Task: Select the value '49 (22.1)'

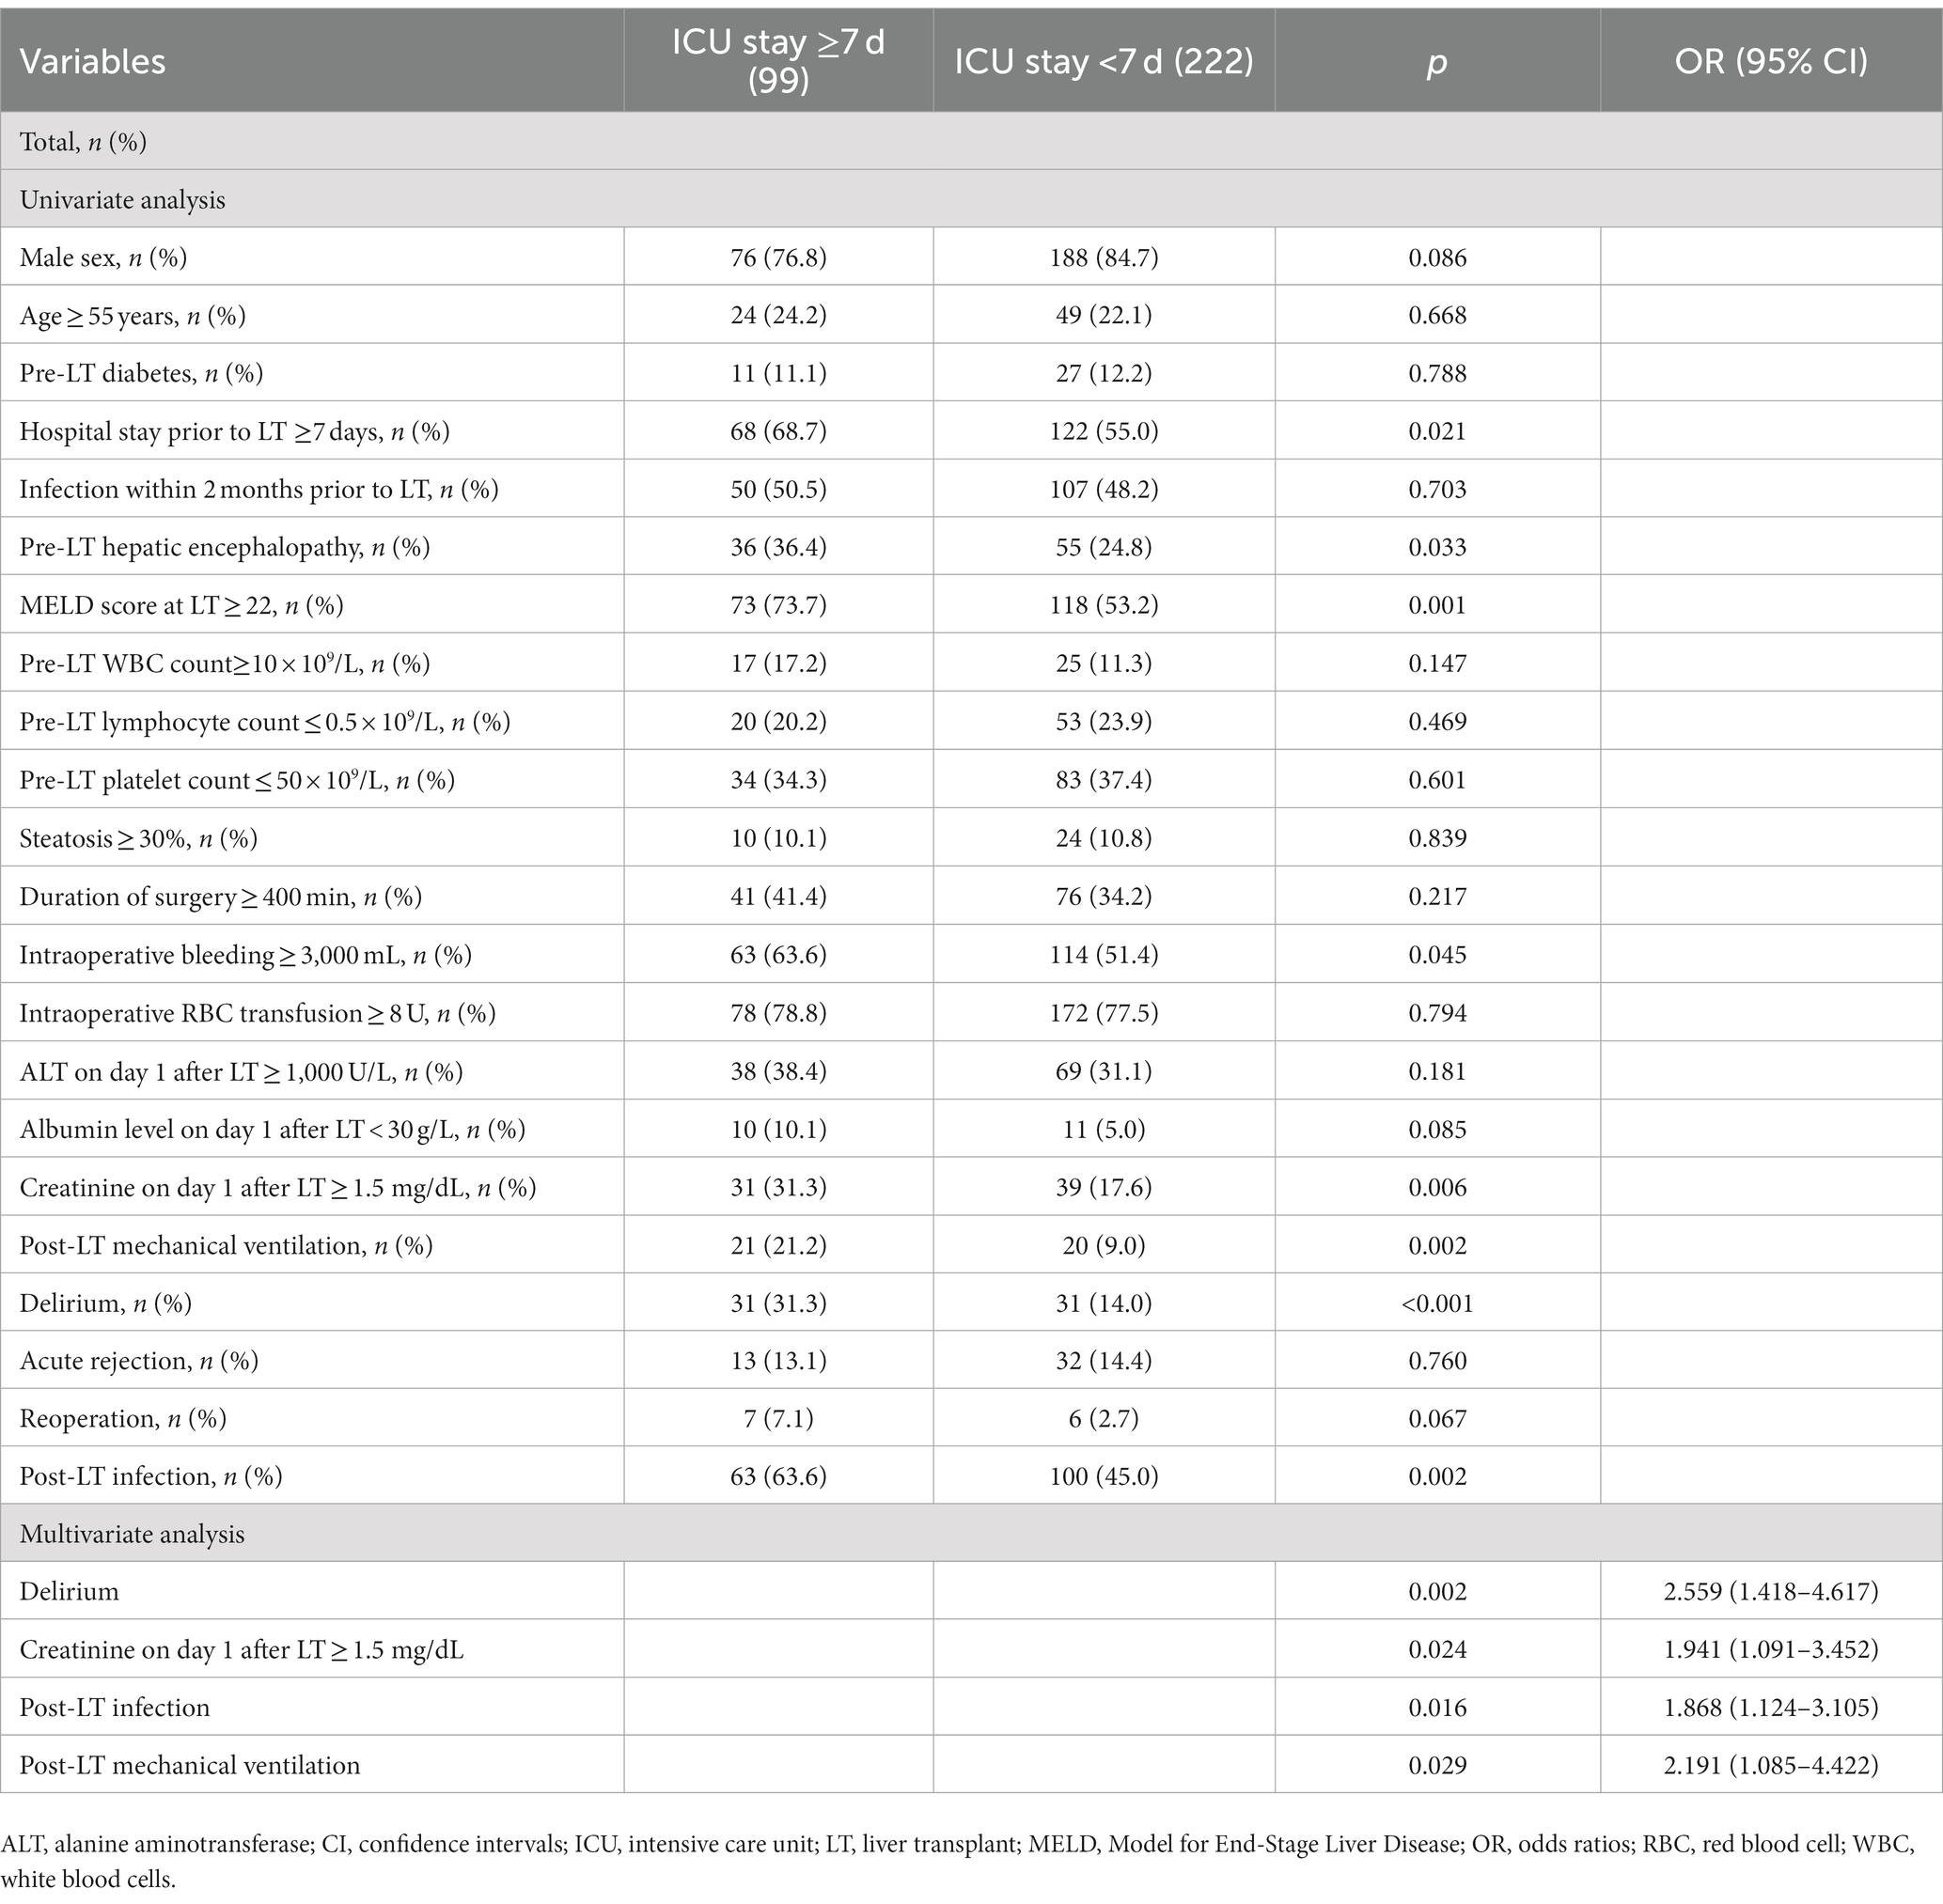Action: pos(1104,316)
